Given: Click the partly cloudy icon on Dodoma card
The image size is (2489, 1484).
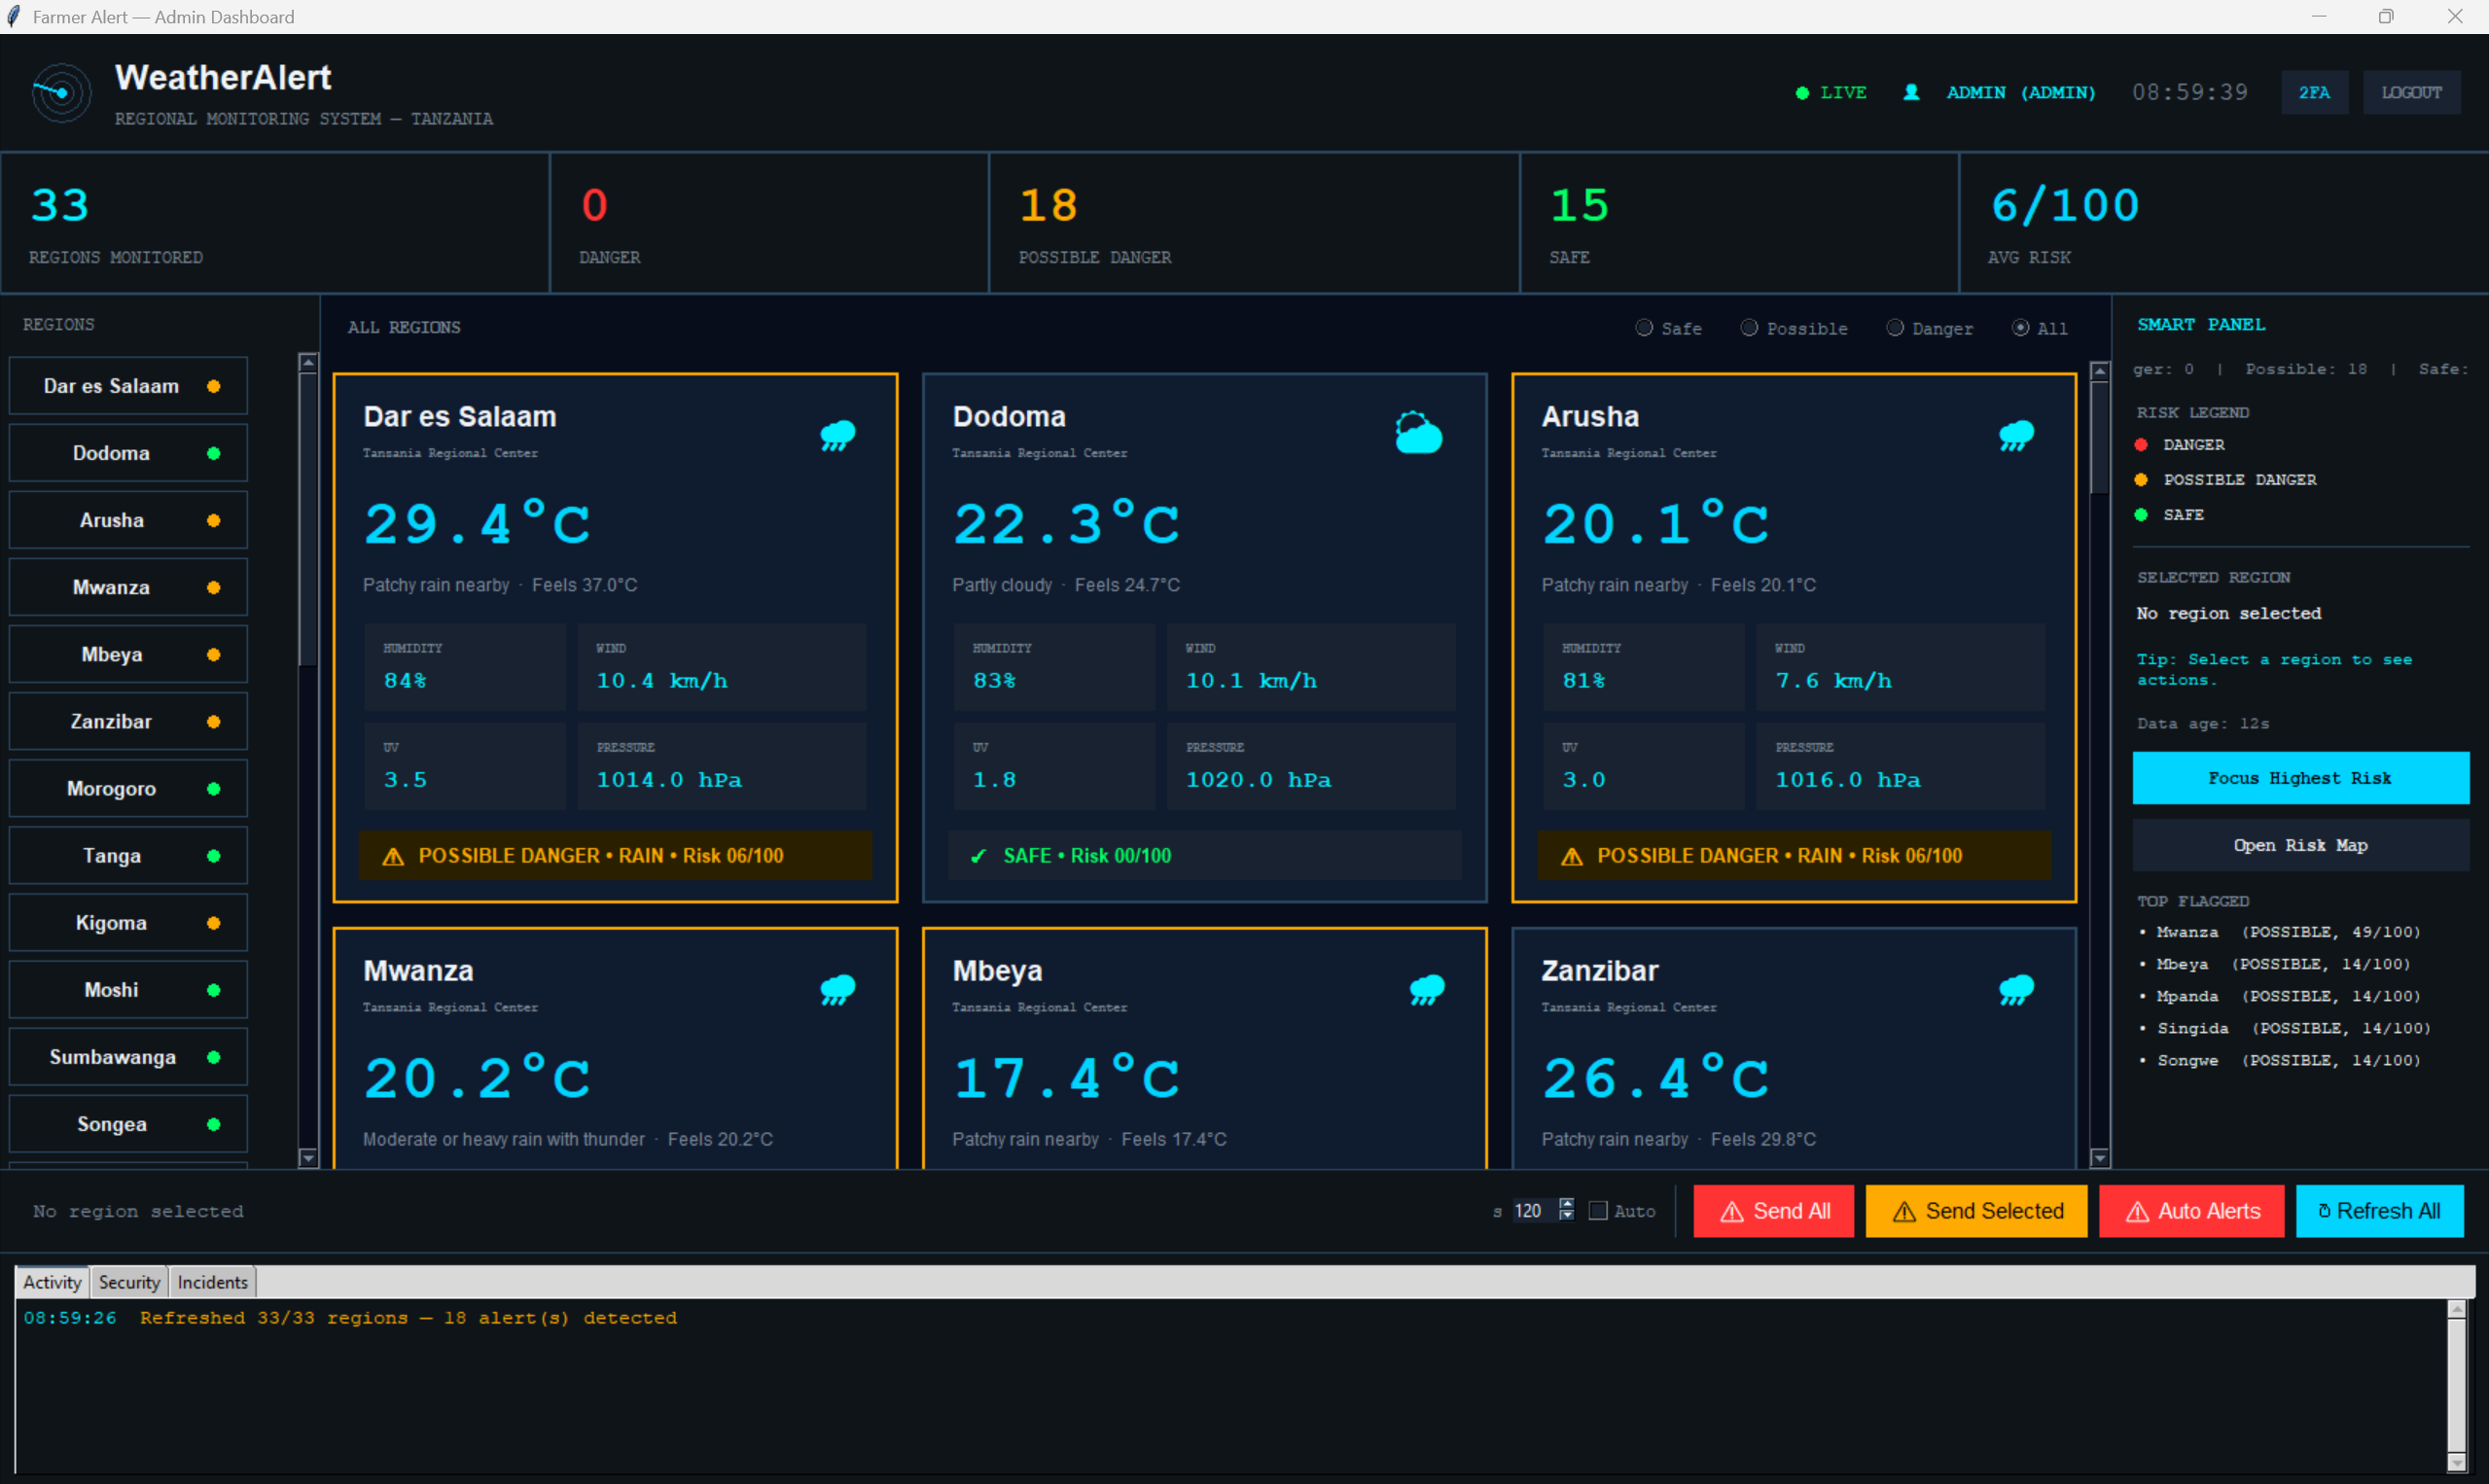Looking at the screenshot, I should pyautogui.click(x=1418, y=433).
